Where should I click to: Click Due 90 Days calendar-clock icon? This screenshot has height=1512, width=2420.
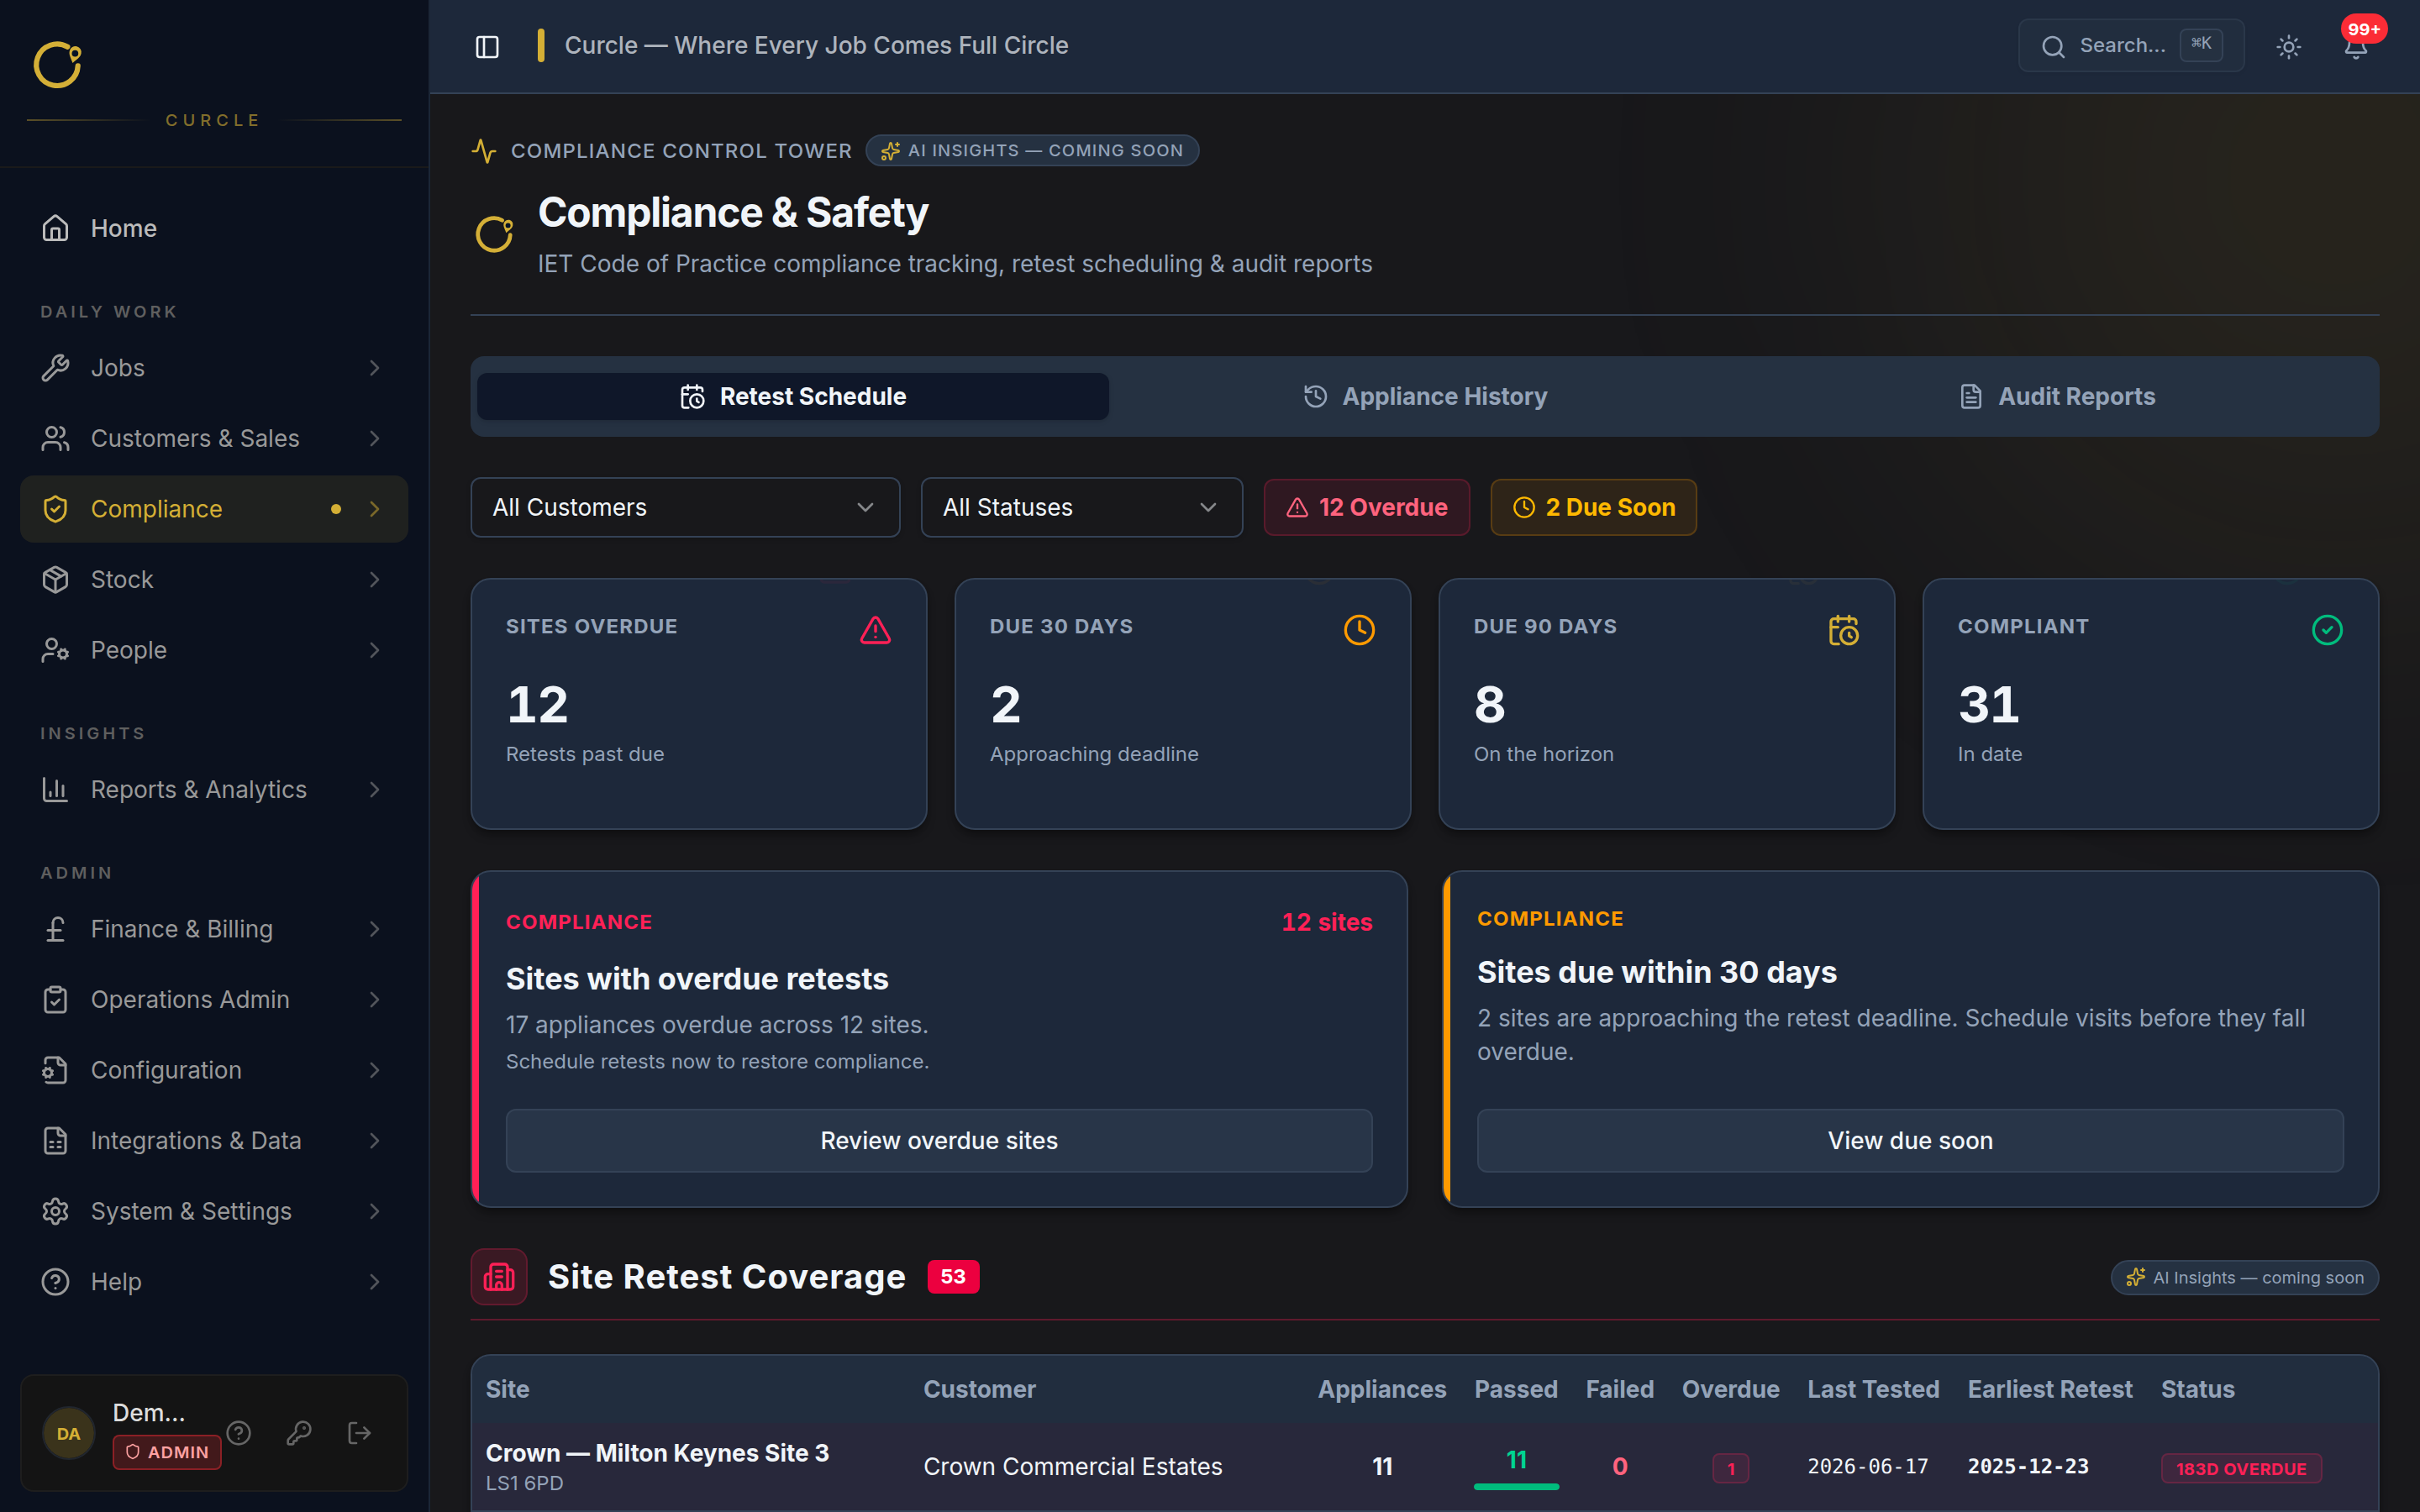coord(1843,630)
